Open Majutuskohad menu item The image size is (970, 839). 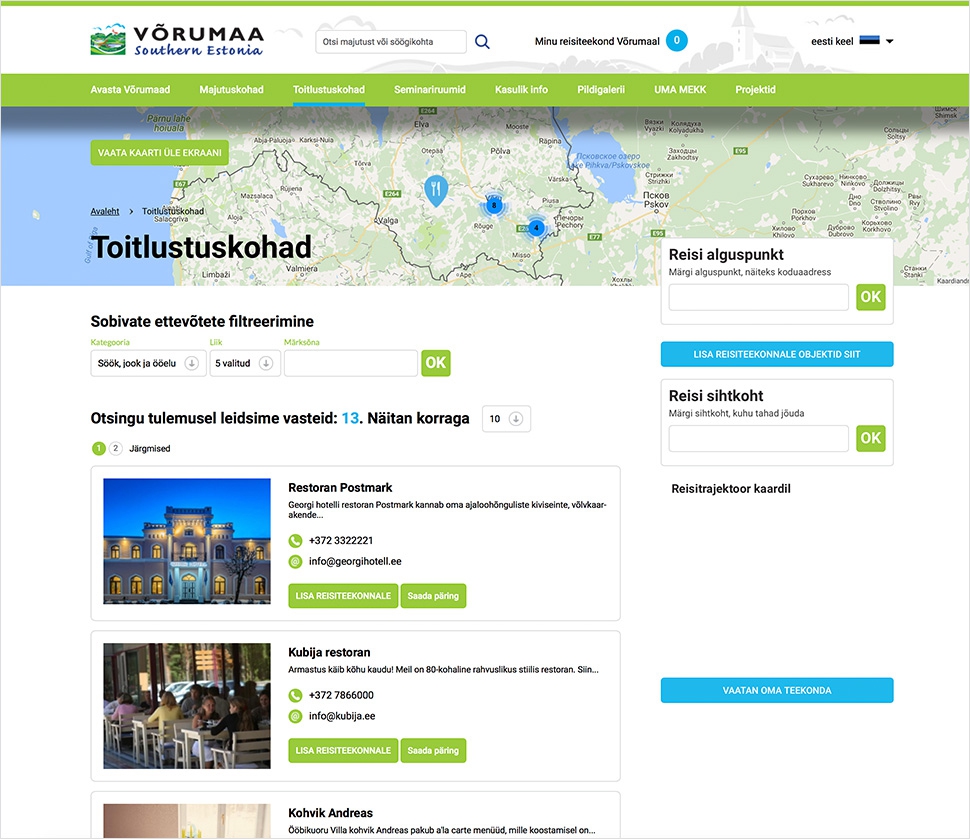(231, 90)
